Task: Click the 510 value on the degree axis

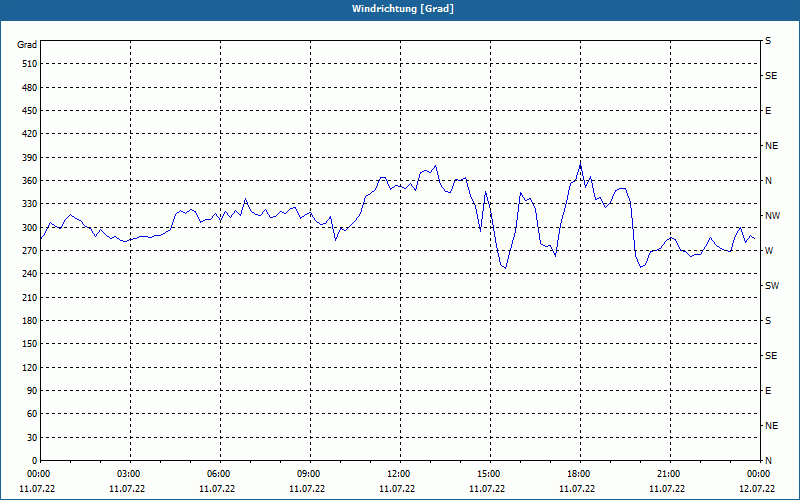Action: click(x=30, y=64)
